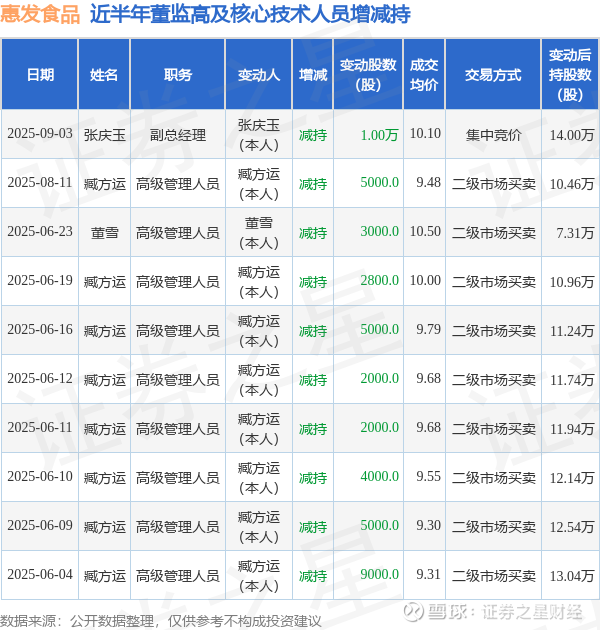
Task: Click the 10.46万 holdings cell
Action: tap(572, 184)
